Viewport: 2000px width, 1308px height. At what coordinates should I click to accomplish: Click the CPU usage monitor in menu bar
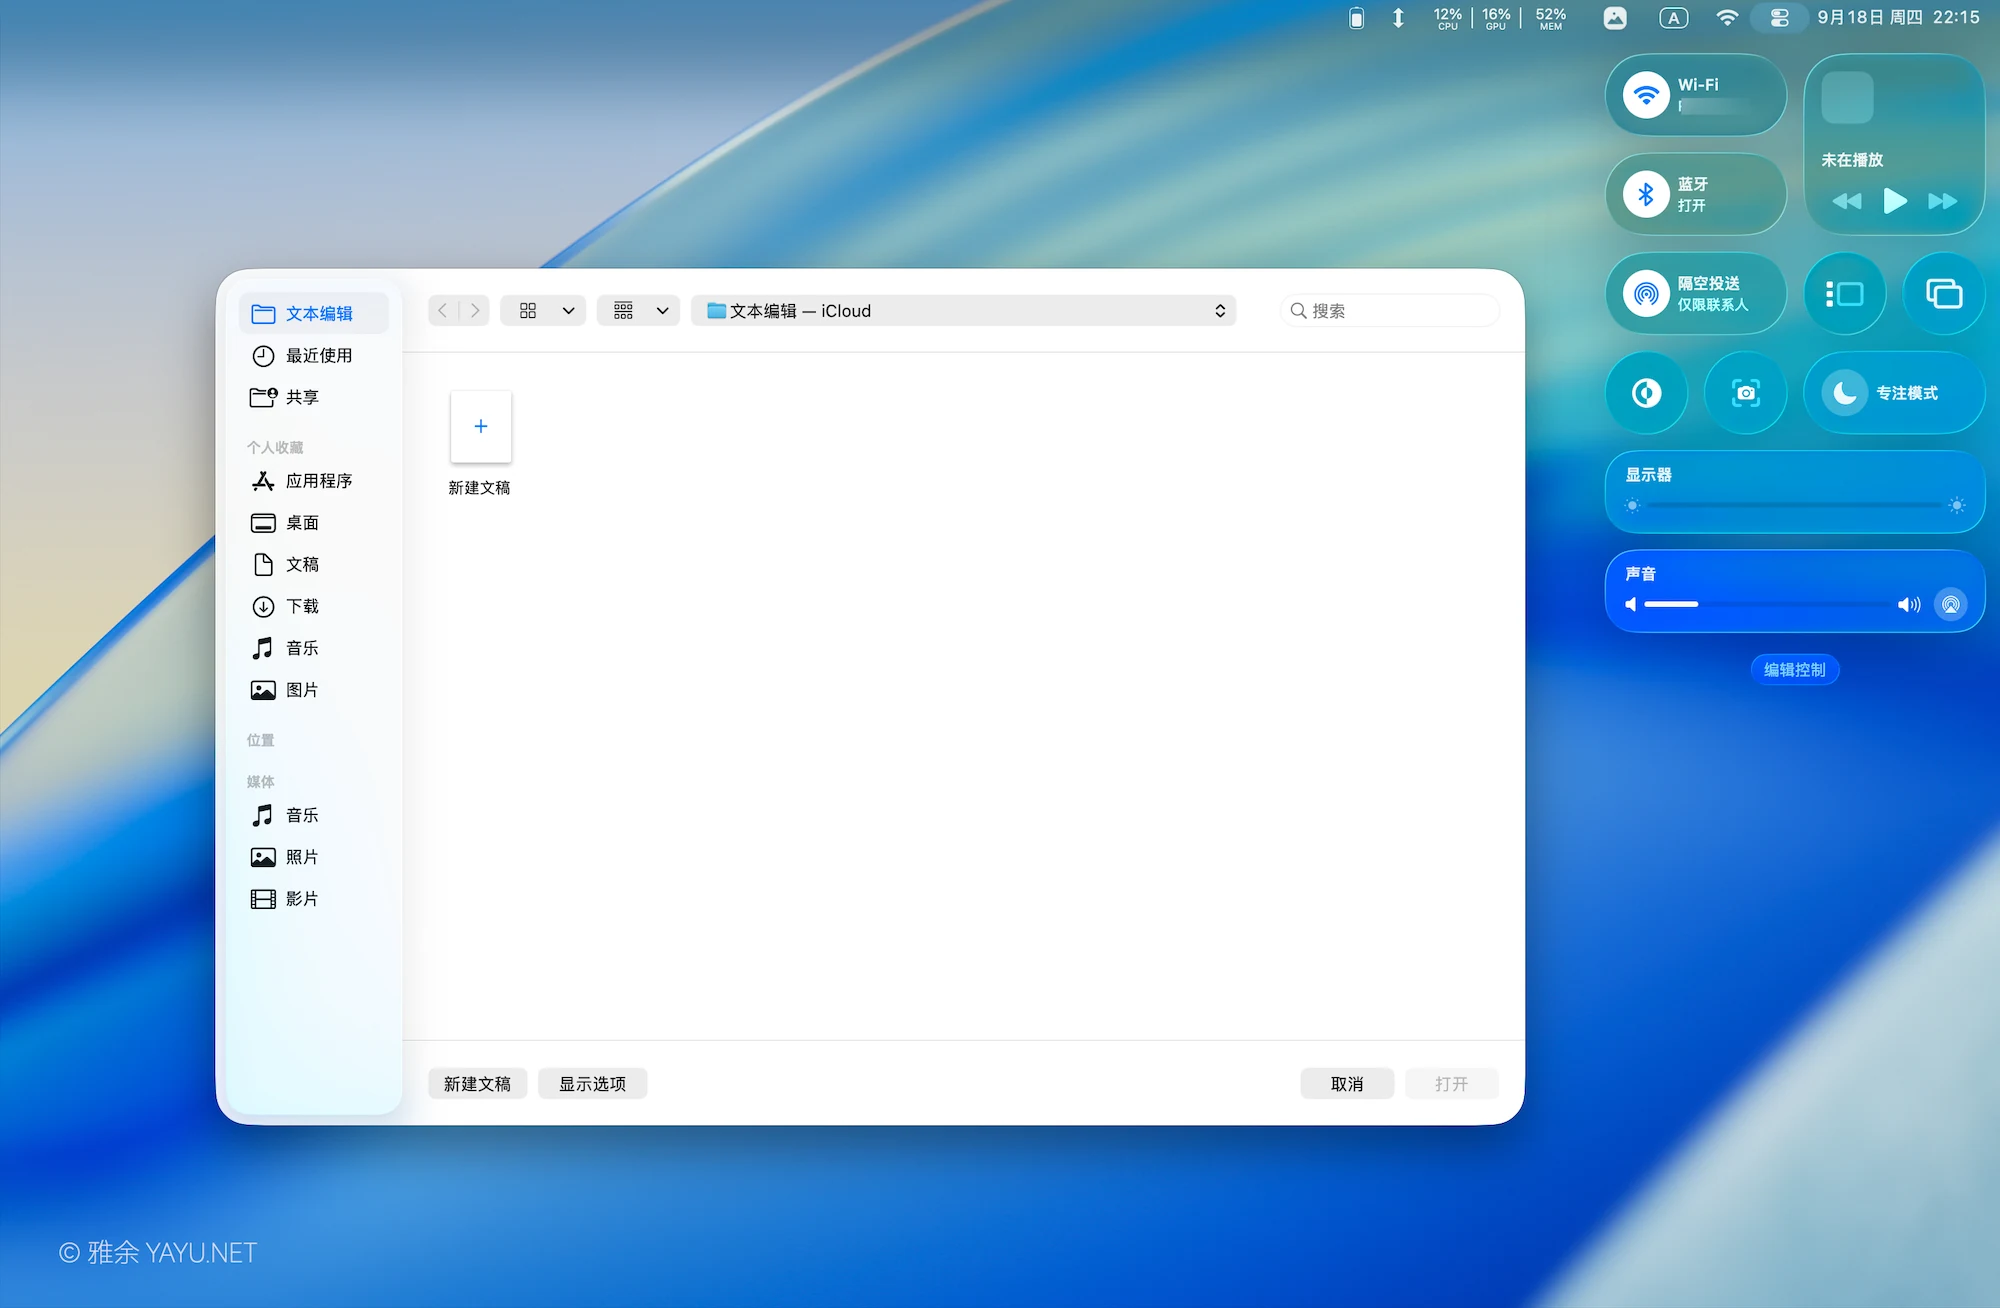coord(1447,18)
